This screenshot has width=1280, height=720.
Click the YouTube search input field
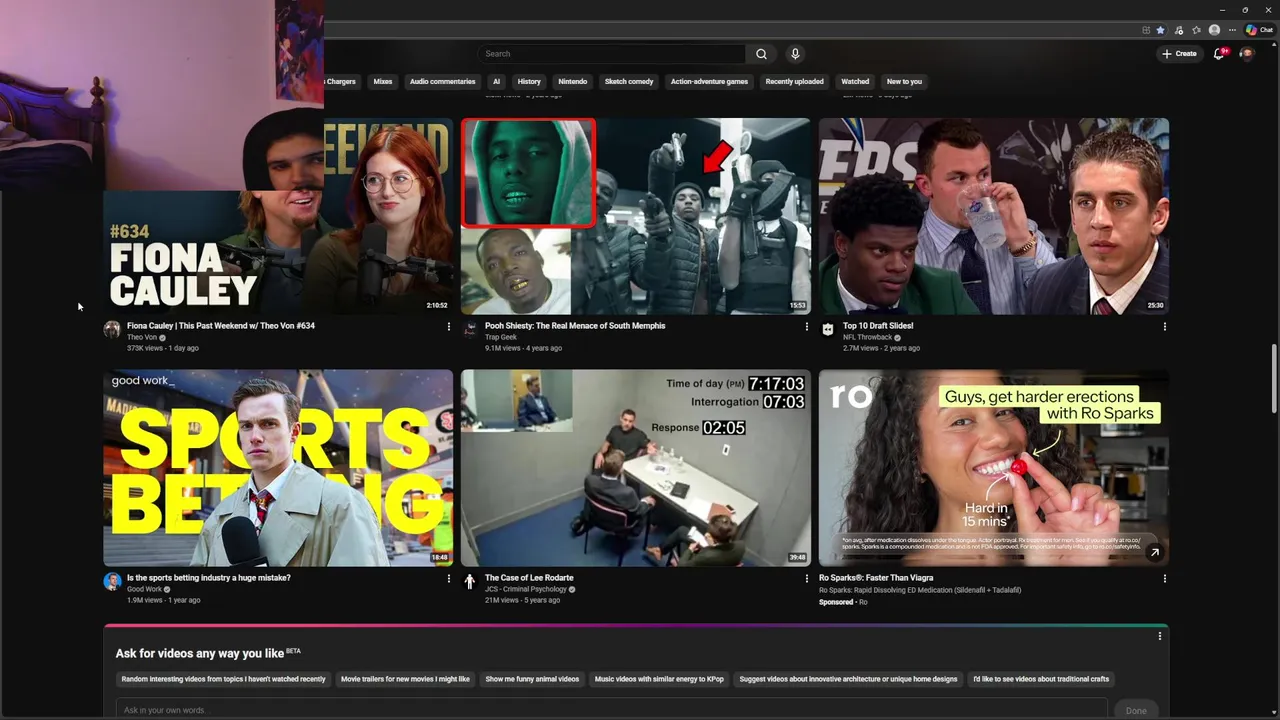click(611, 54)
